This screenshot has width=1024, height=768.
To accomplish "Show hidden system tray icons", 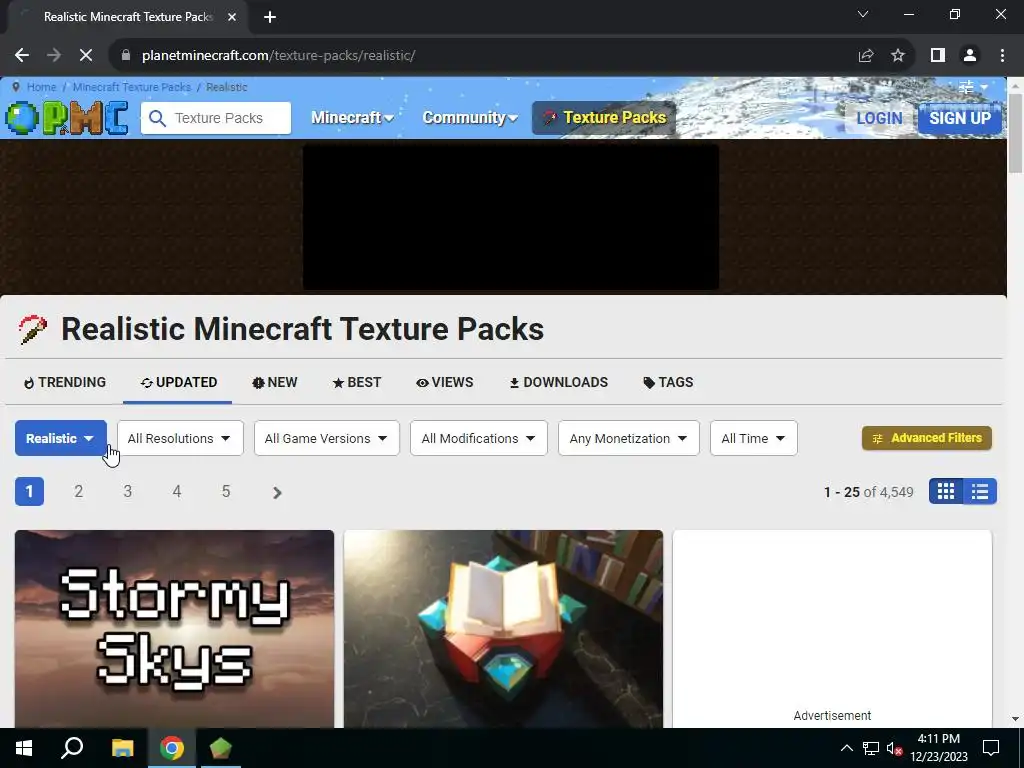I will tap(846, 748).
